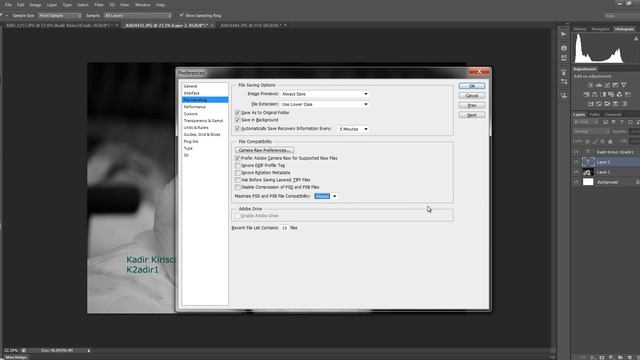Lock transparent pixels in Layers panel
Viewport: 640px width, 360px height.
[587, 141]
